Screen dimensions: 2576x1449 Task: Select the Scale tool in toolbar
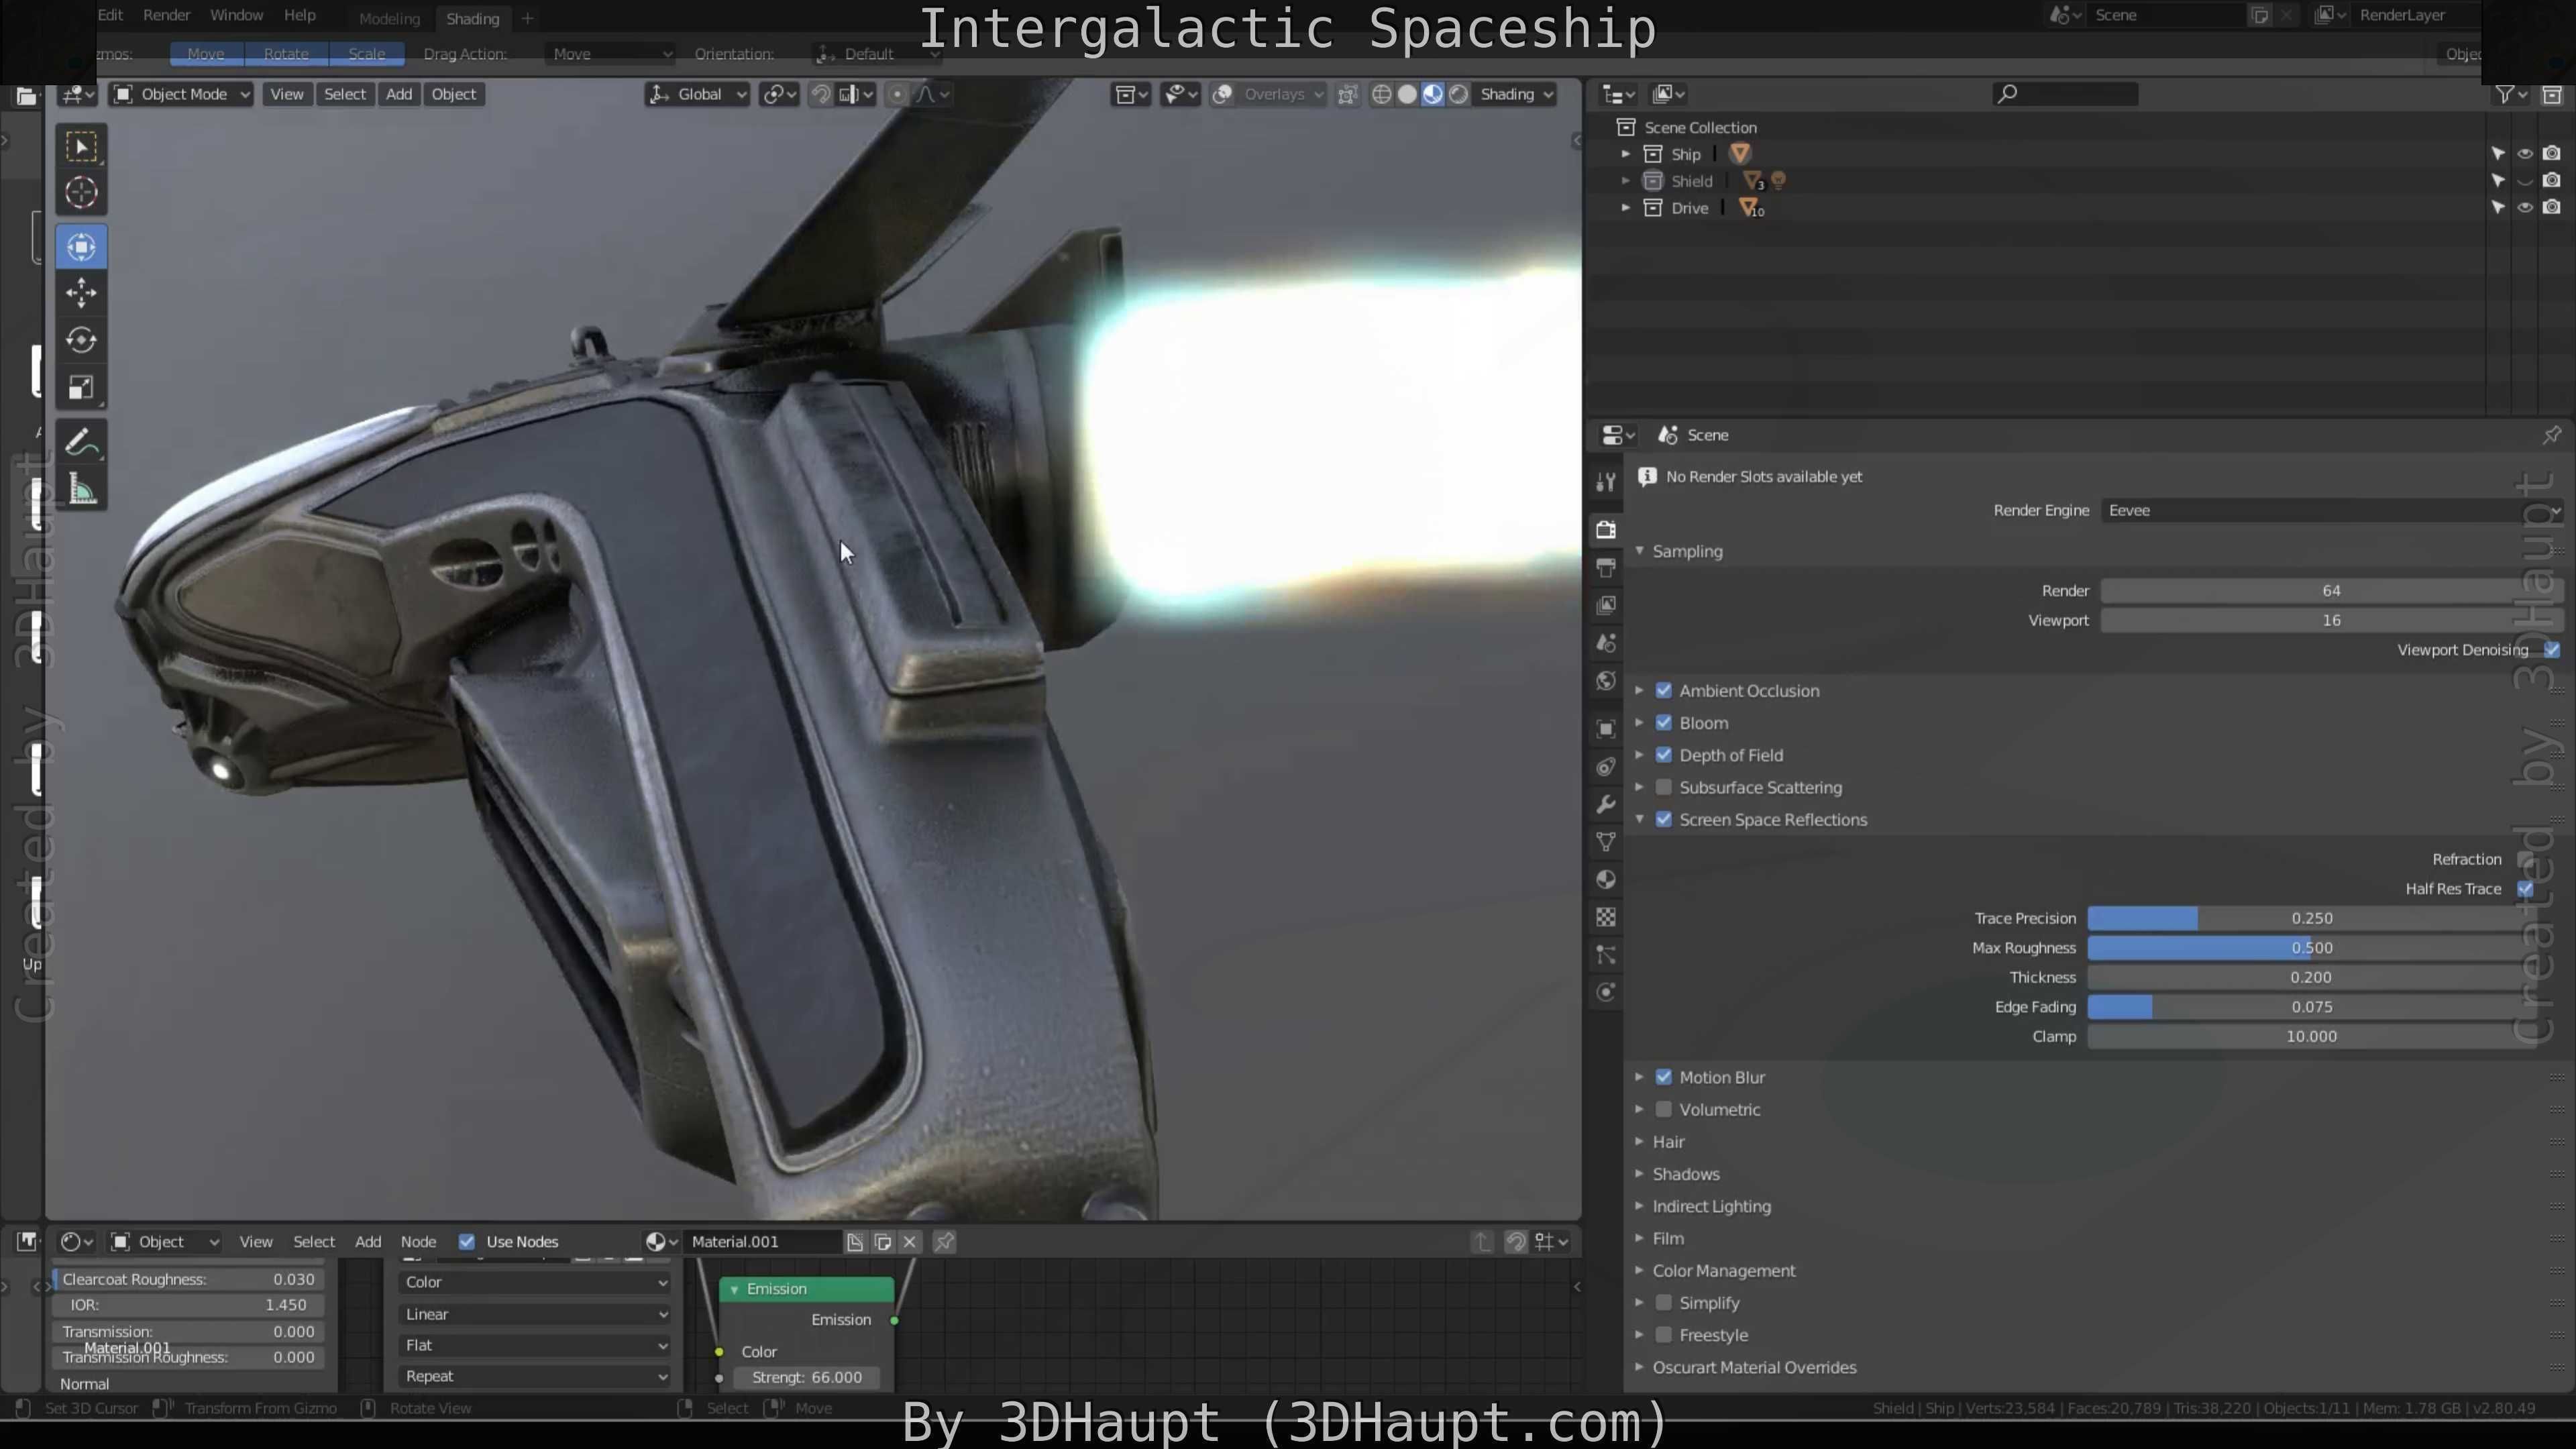pyautogui.click(x=81, y=387)
